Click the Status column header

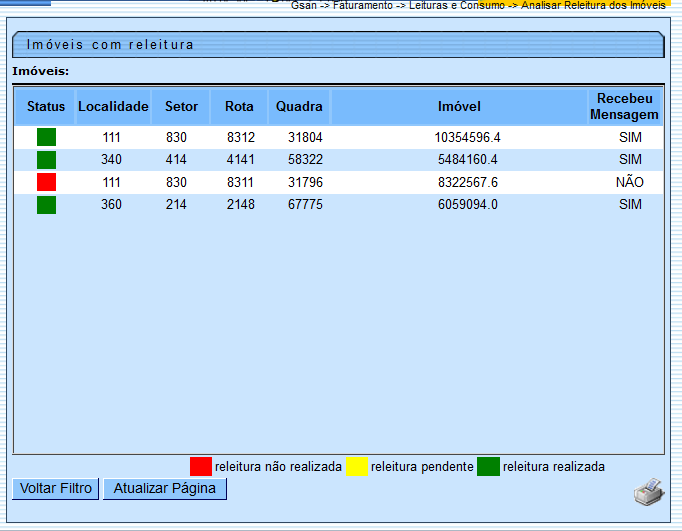tap(46, 107)
